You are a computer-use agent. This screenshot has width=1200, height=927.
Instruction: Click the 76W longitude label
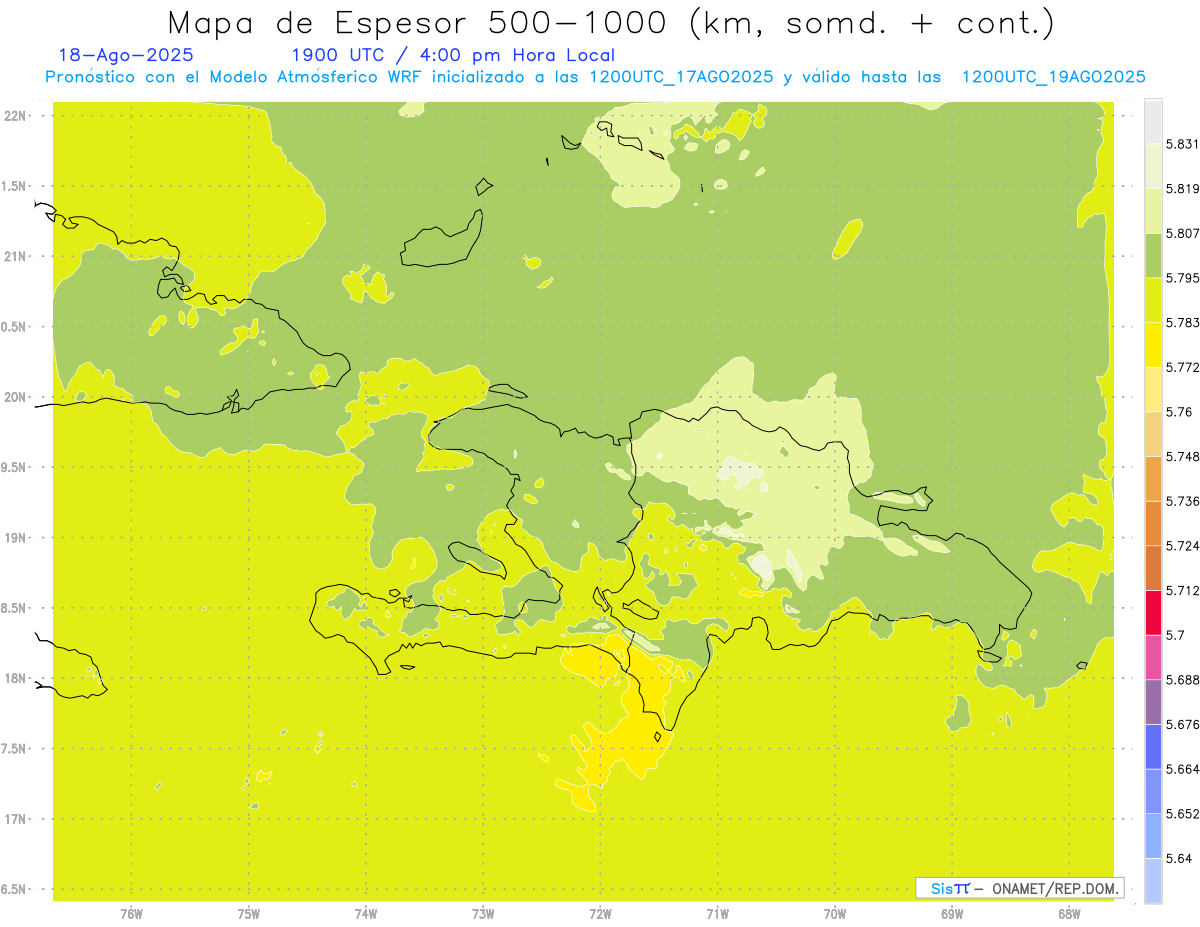coord(131,914)
